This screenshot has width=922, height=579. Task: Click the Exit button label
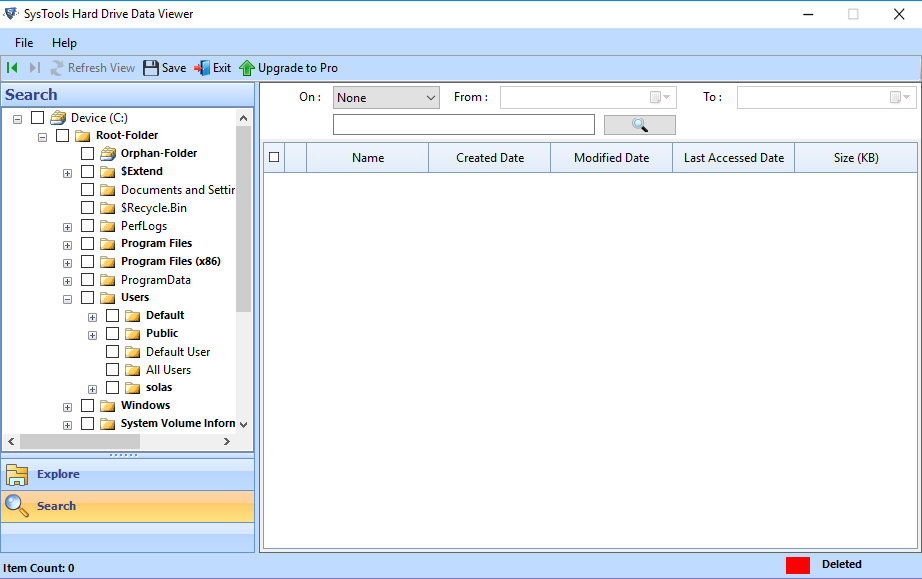pyautogui.click(x=222, y=68)
